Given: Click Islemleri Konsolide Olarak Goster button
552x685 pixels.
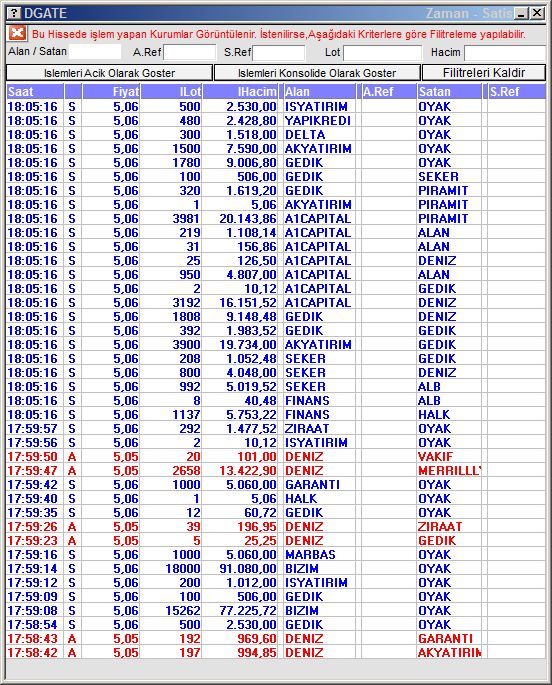Looking at the screenshot, I should coord(317,73).
